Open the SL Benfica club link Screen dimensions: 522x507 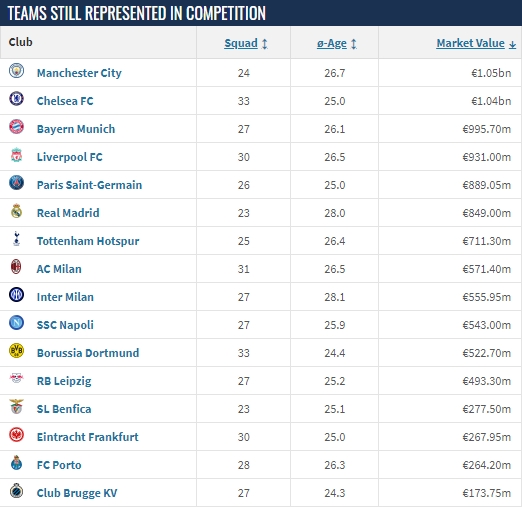pyautogui.click(x=64, y=409)
